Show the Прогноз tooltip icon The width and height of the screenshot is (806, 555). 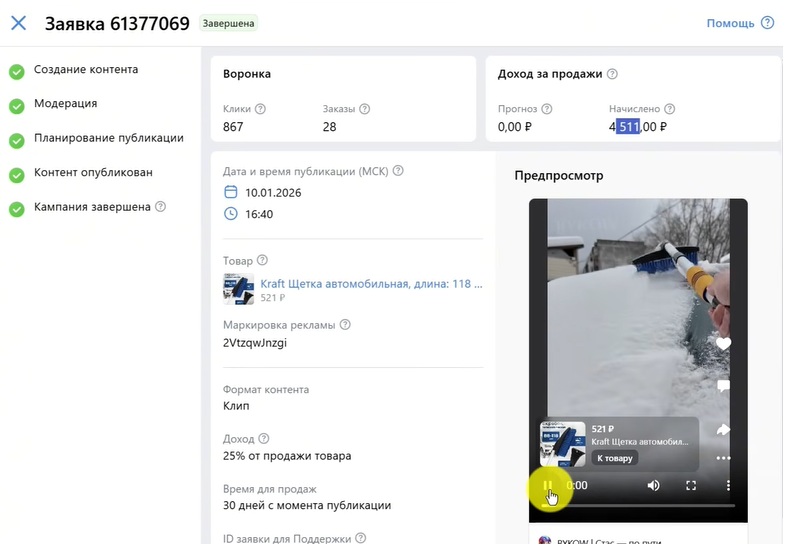point(547,109)
